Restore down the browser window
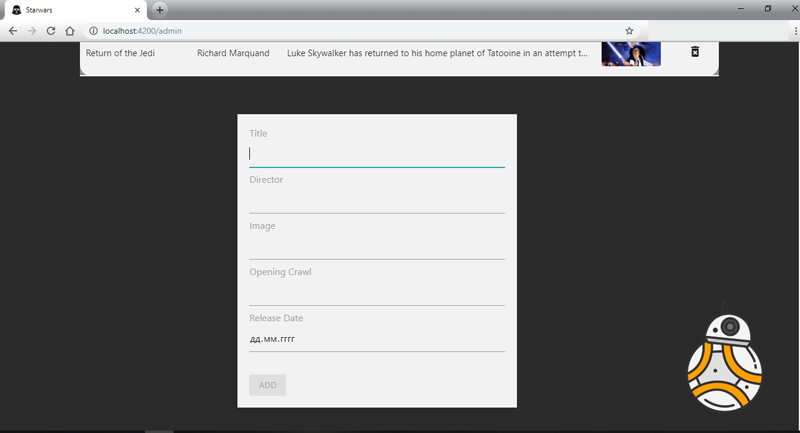This screenshot has width=800, height=433. point(767,9)
